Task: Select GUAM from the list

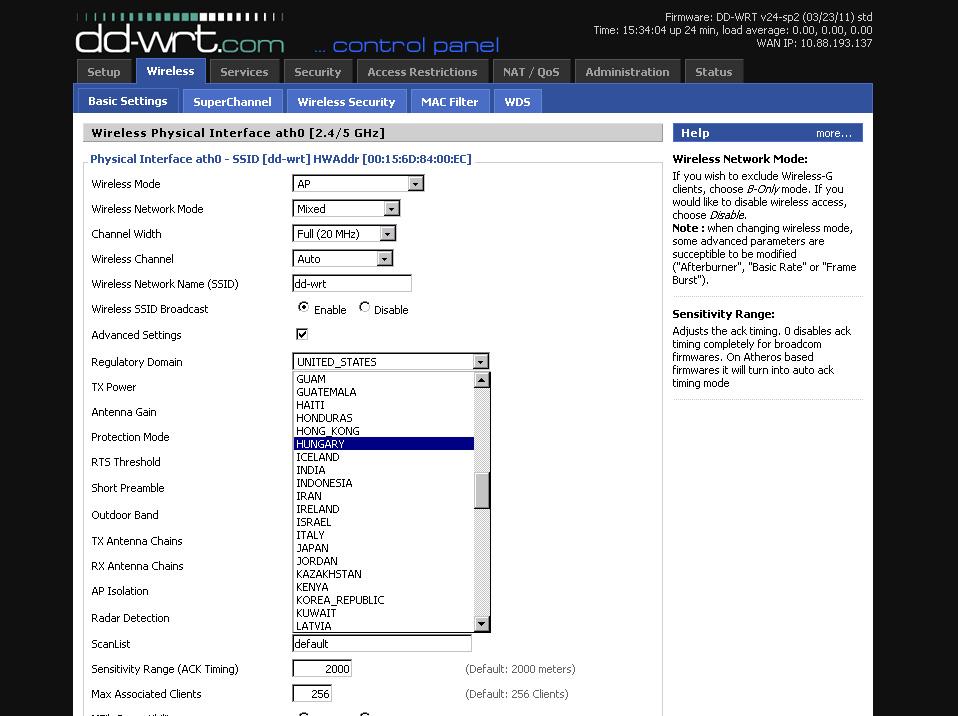Action: pyautogui.click(x=384, y=379)
